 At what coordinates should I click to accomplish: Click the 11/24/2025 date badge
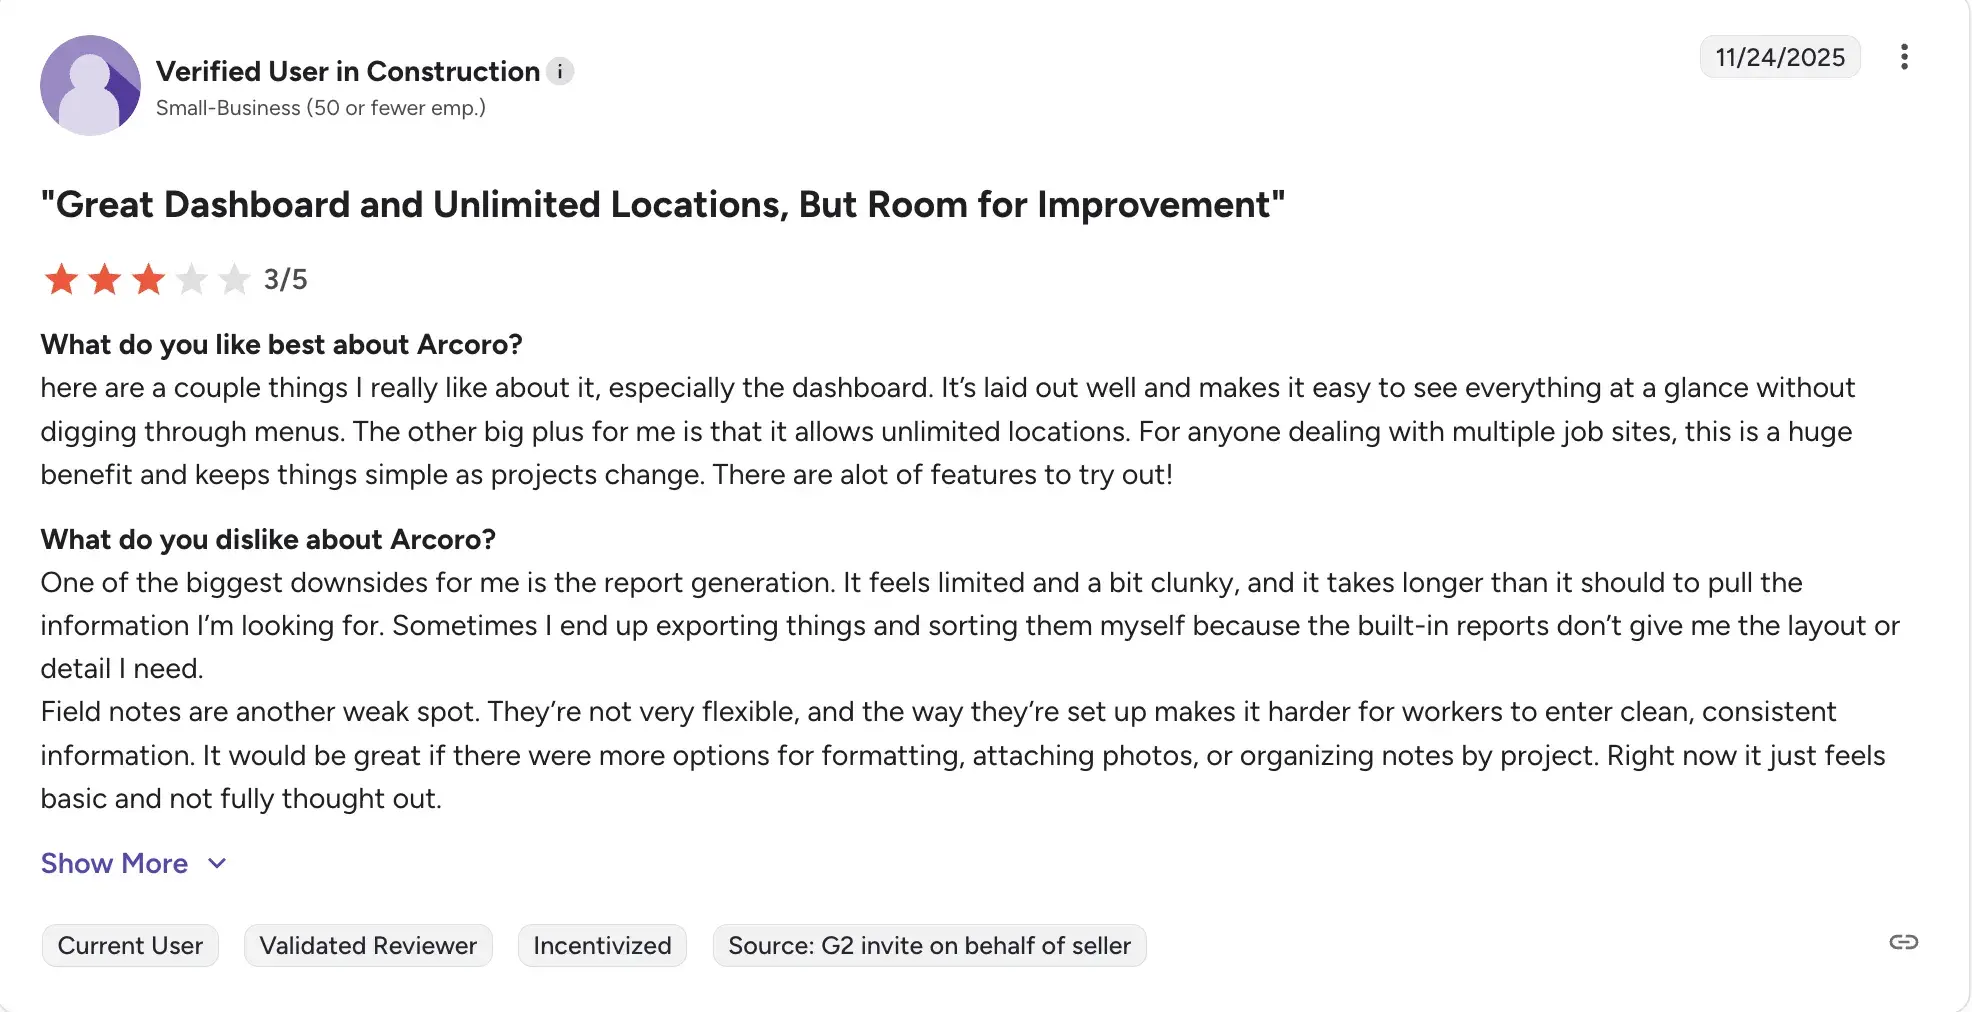click(x=1780, y=57)
